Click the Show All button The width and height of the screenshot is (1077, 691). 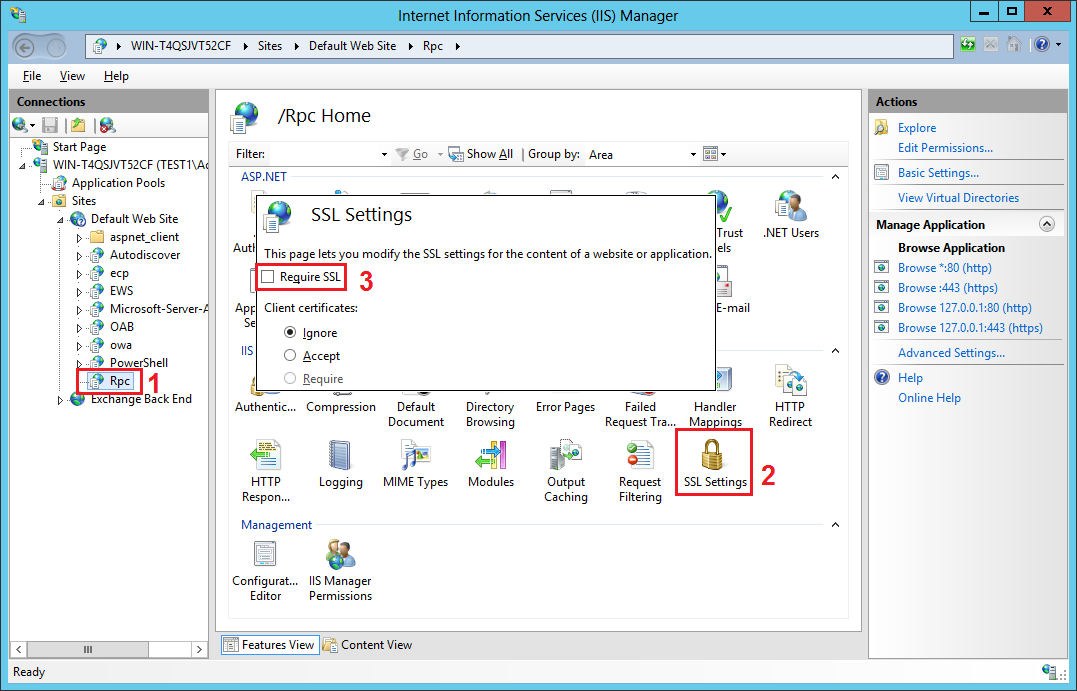pyautogui.click(x=481, y=154)
